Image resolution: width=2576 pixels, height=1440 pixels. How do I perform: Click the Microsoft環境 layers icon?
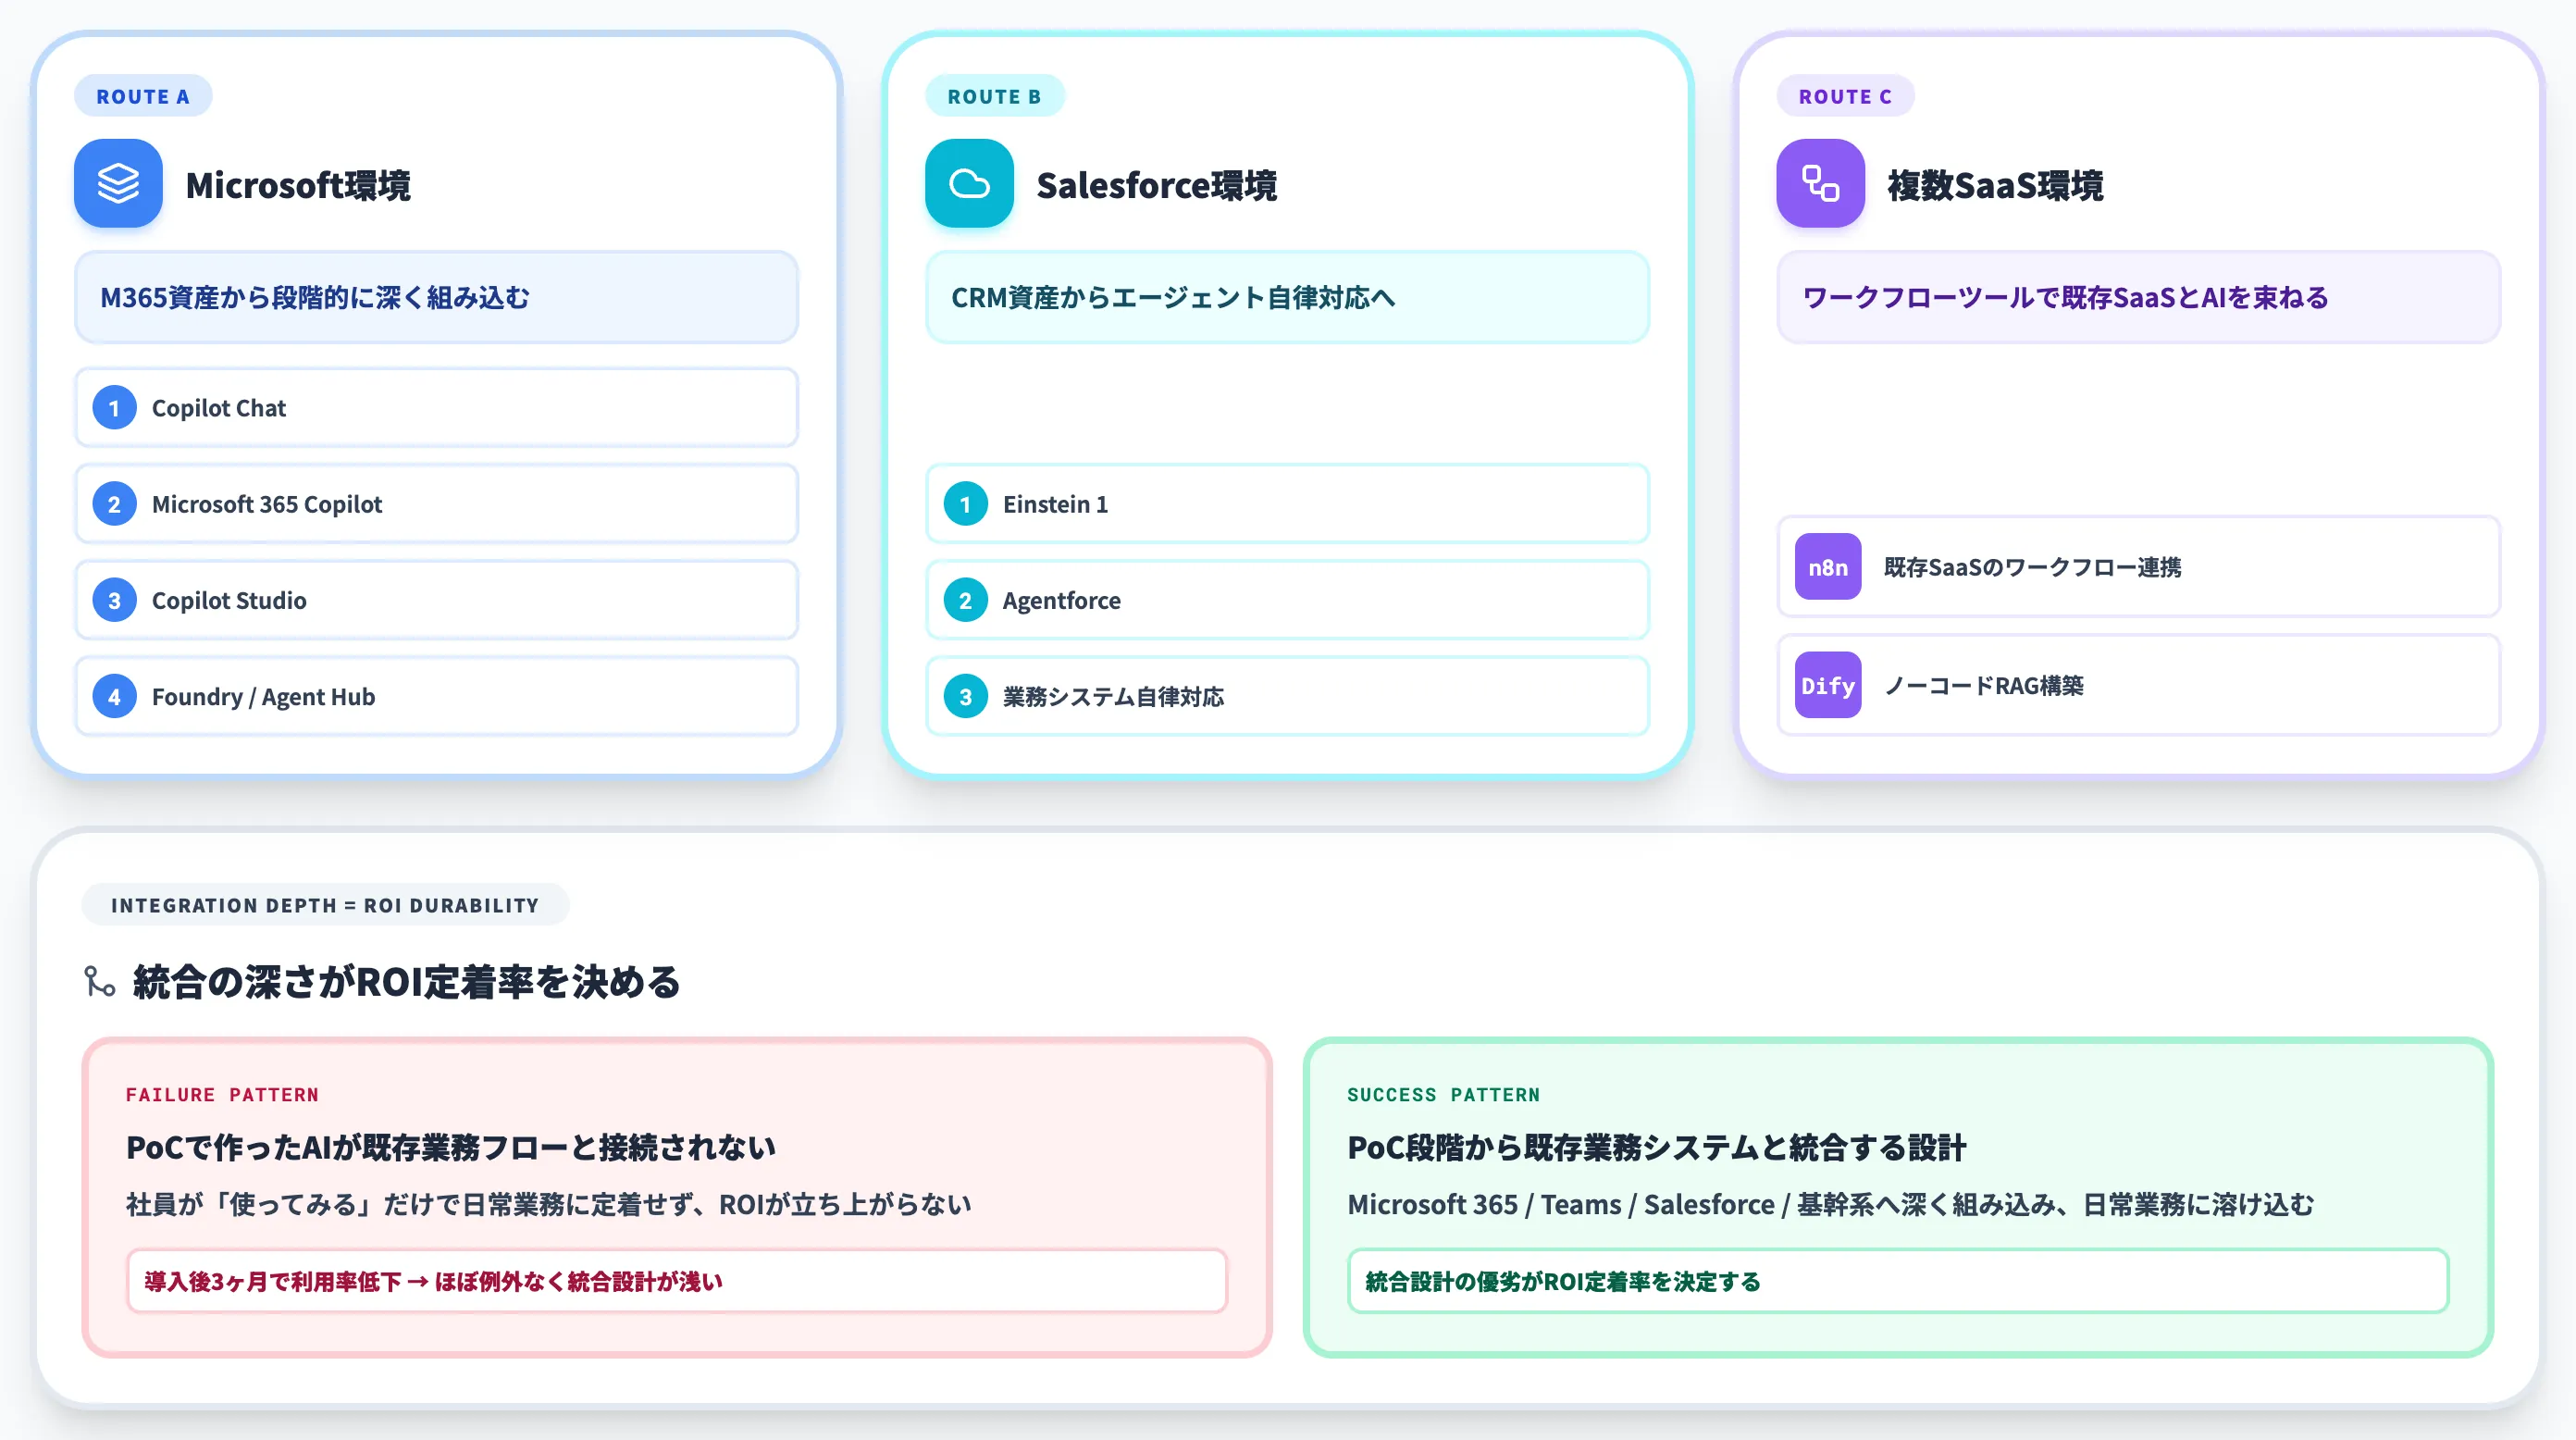point(118,184)
